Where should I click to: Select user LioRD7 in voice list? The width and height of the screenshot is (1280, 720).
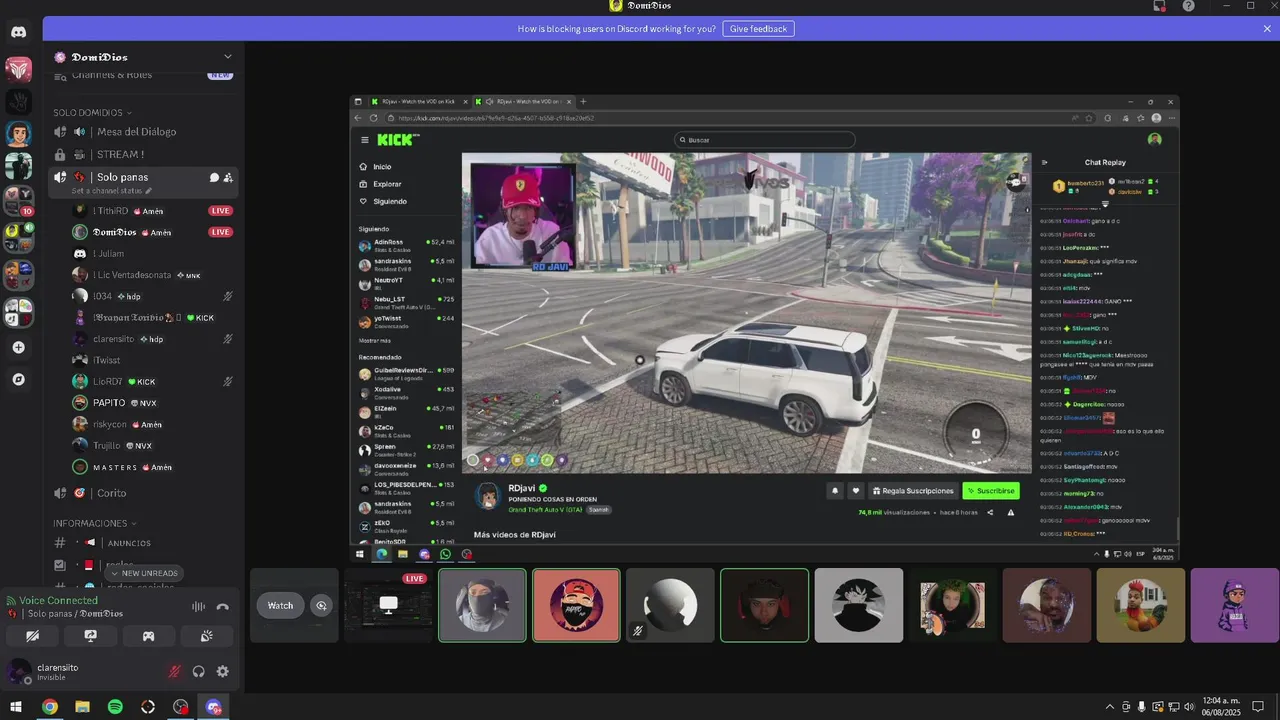point(153,381)
